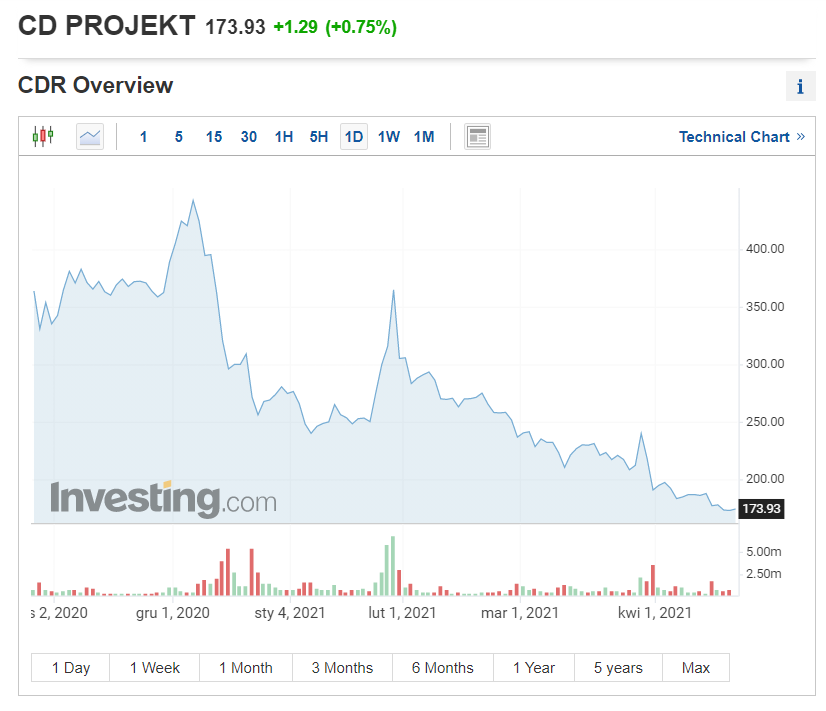The image size is (826, 711).
Task: Select the area chart type icon
Action: pos(90,137)
